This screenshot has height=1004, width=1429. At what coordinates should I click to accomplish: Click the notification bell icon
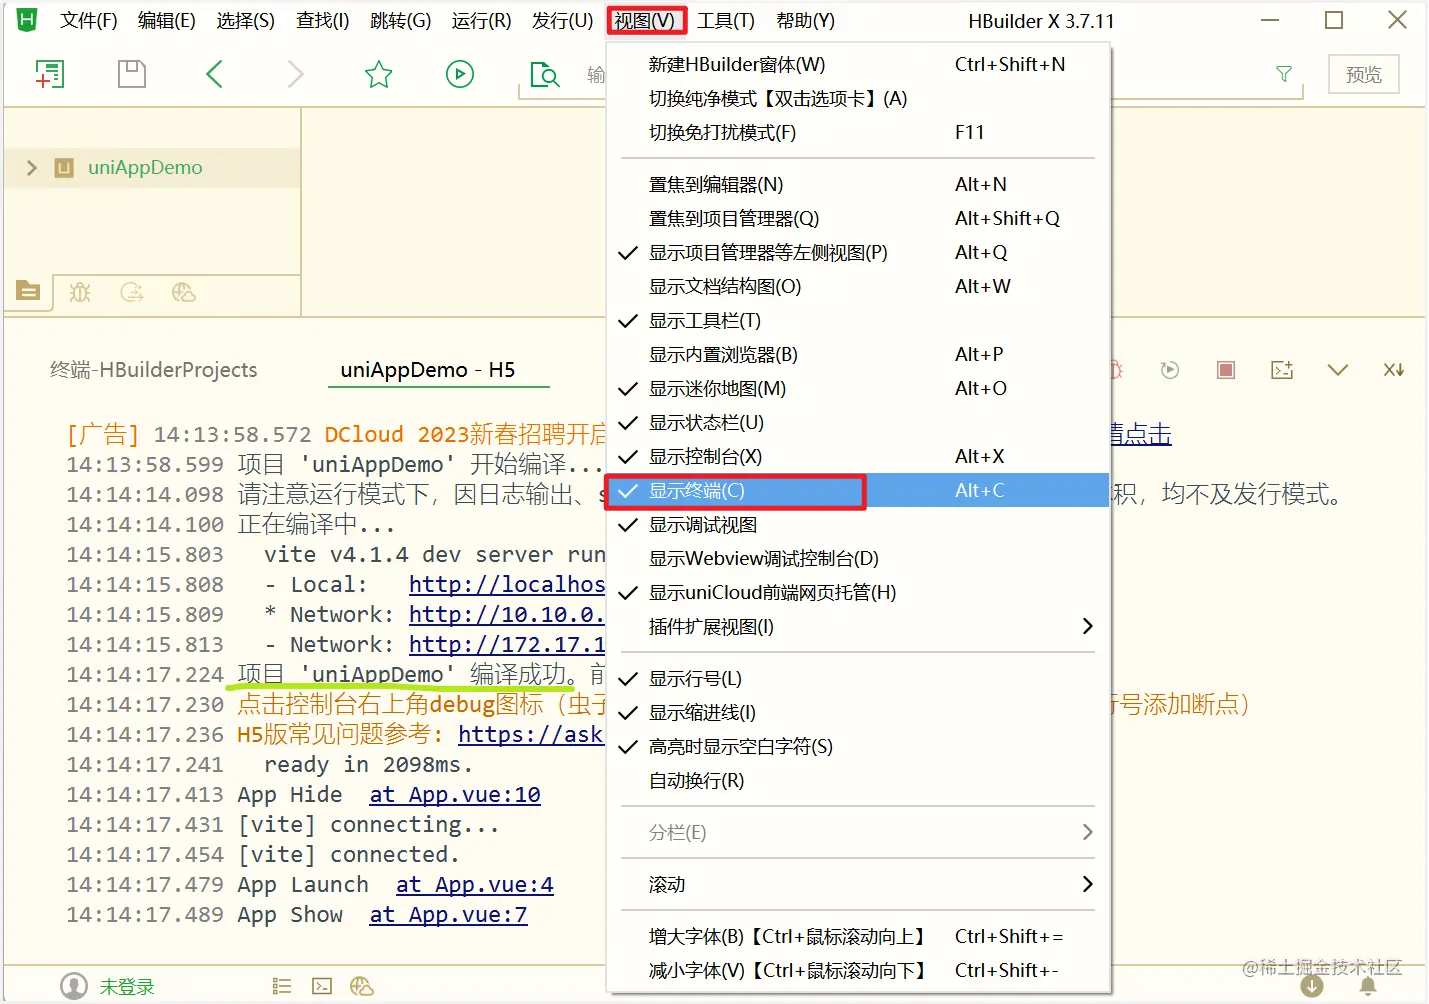click(1368, 986)
